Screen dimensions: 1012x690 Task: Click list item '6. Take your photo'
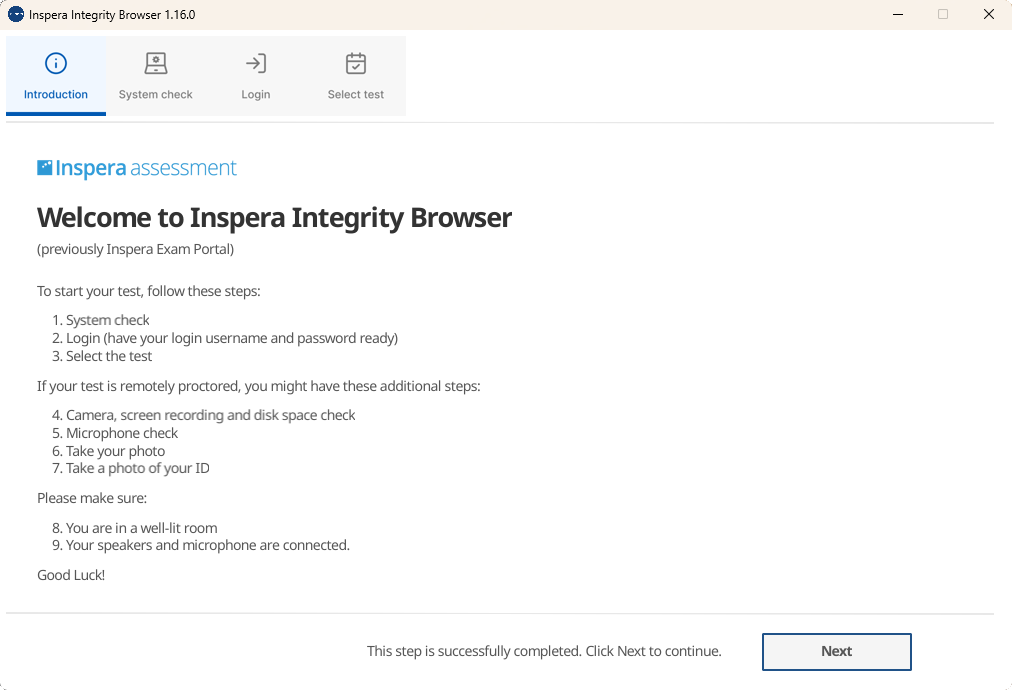[108, 451]
